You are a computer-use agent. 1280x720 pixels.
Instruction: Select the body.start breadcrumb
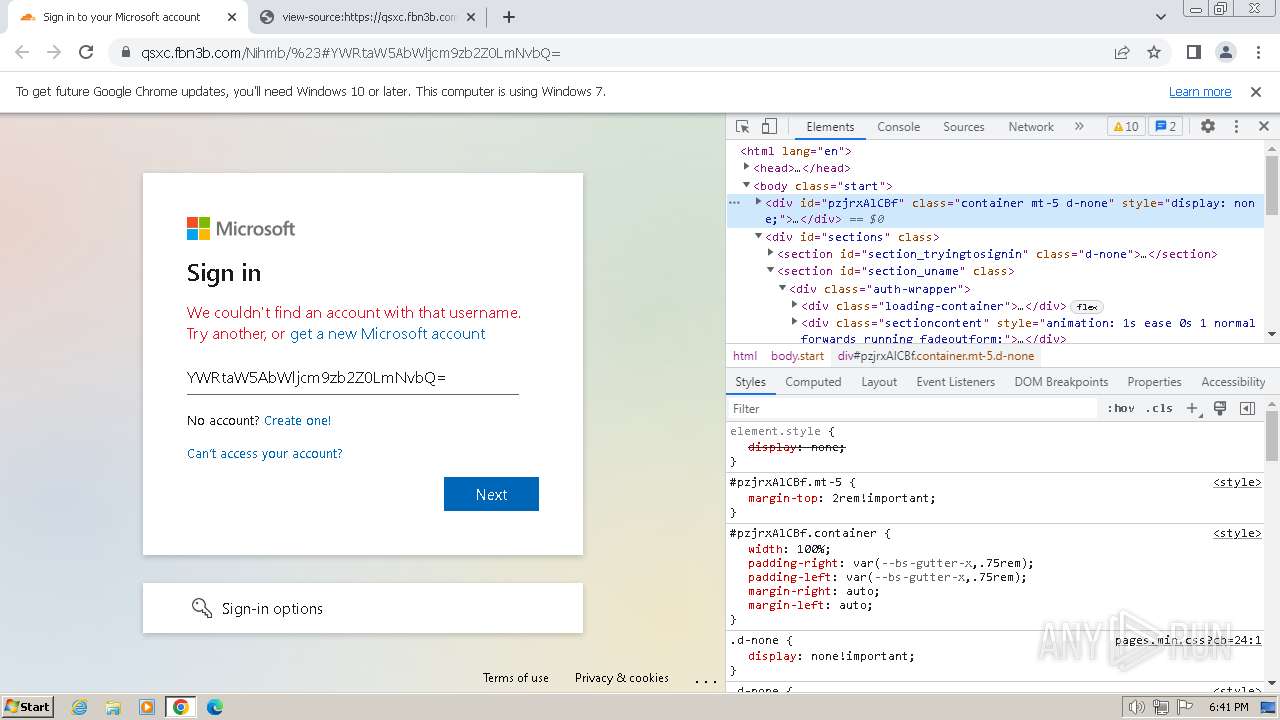point(797,356)
